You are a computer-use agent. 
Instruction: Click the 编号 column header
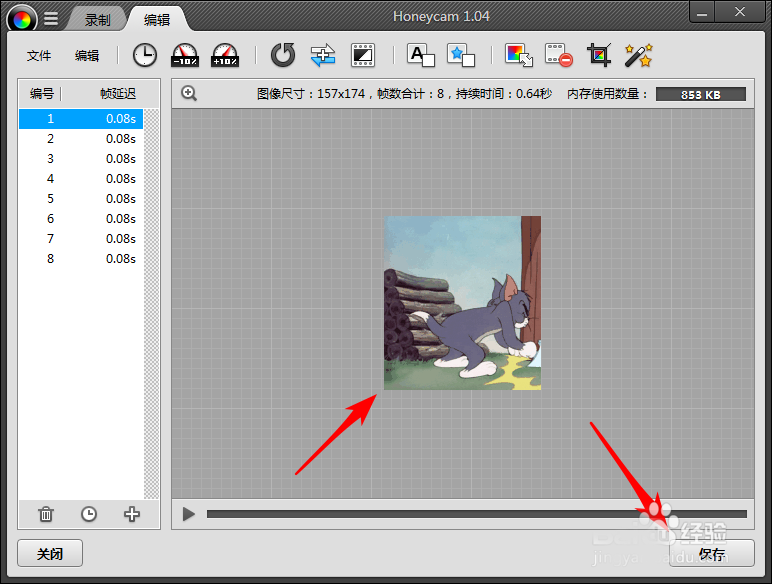[41, 94]
